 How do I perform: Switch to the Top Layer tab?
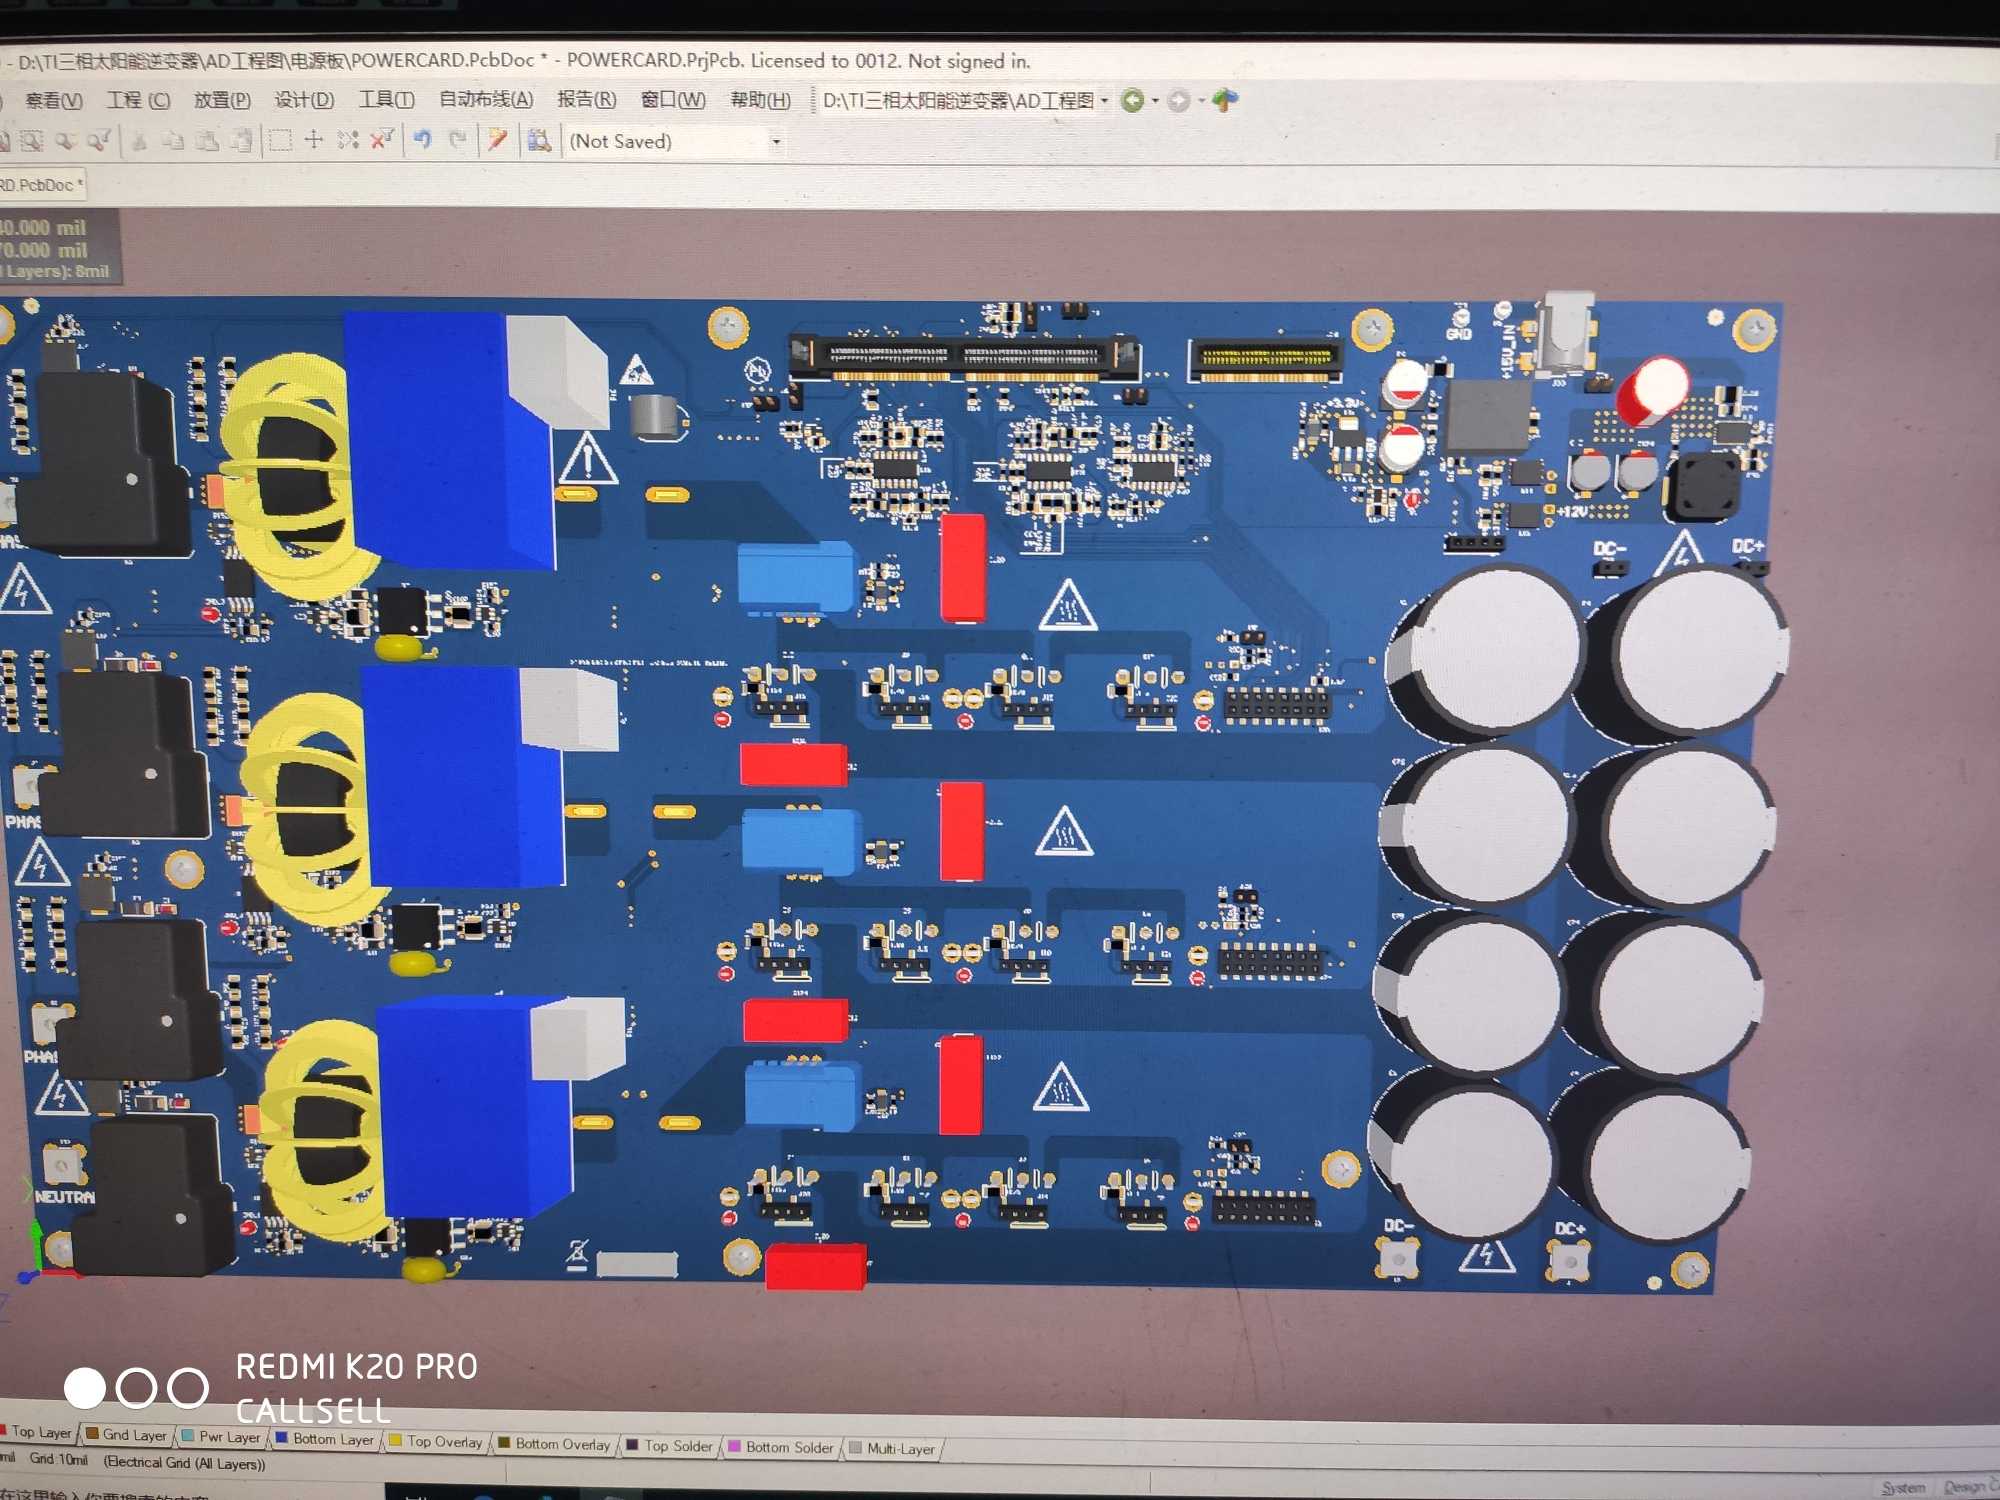38,1432
